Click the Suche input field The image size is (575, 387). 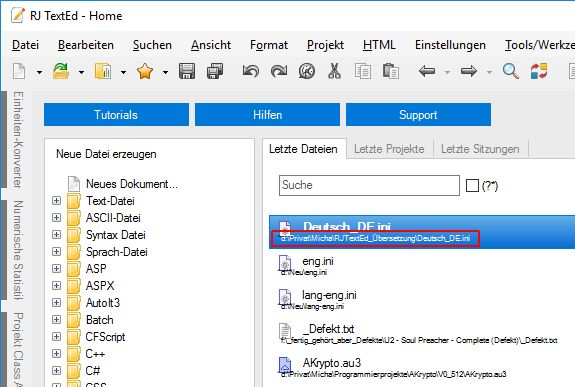(x=369, y=185)
